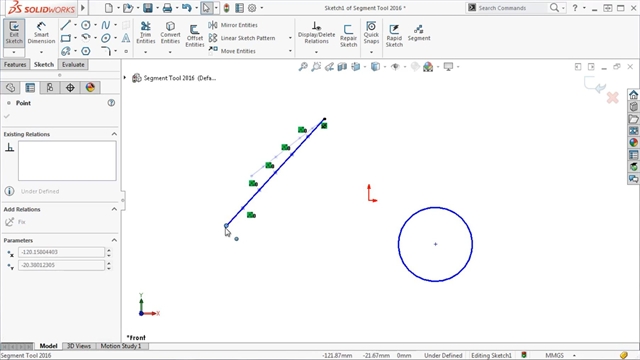This screenshot has height=360, width=640.
Task: Click the Mirror Entities button
Action: pos(233,25)
